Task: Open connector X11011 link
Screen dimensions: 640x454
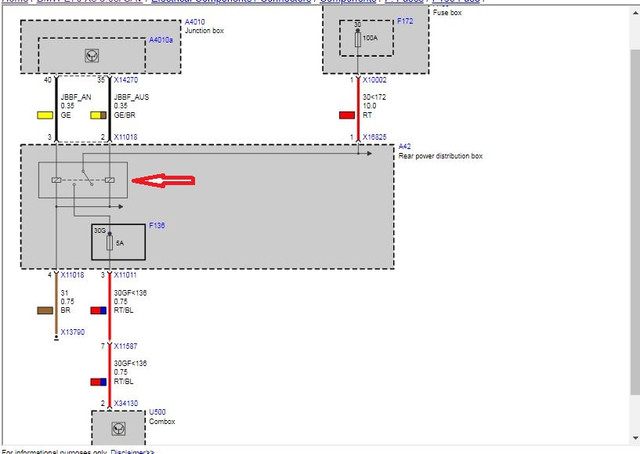Action: (125, 275)
